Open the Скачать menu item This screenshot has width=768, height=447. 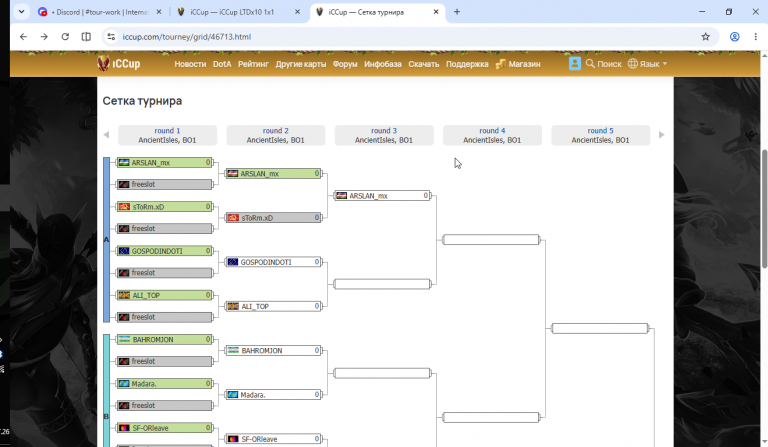tap(424, 64)
